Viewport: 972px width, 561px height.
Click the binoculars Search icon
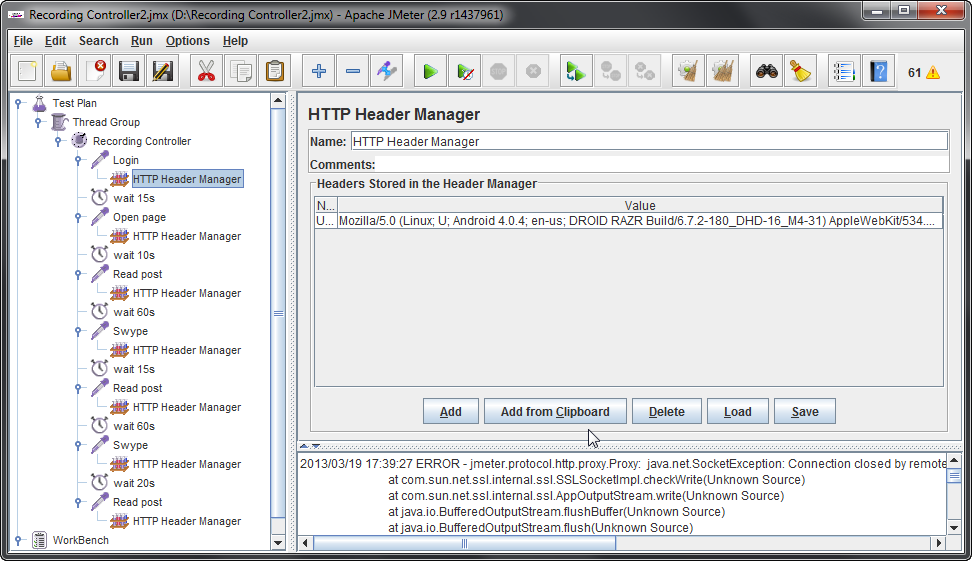pos(767,71)
